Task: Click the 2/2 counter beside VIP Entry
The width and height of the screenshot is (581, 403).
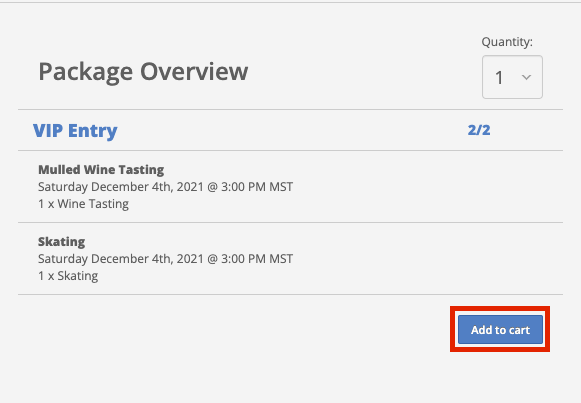Action: point(479,130)
